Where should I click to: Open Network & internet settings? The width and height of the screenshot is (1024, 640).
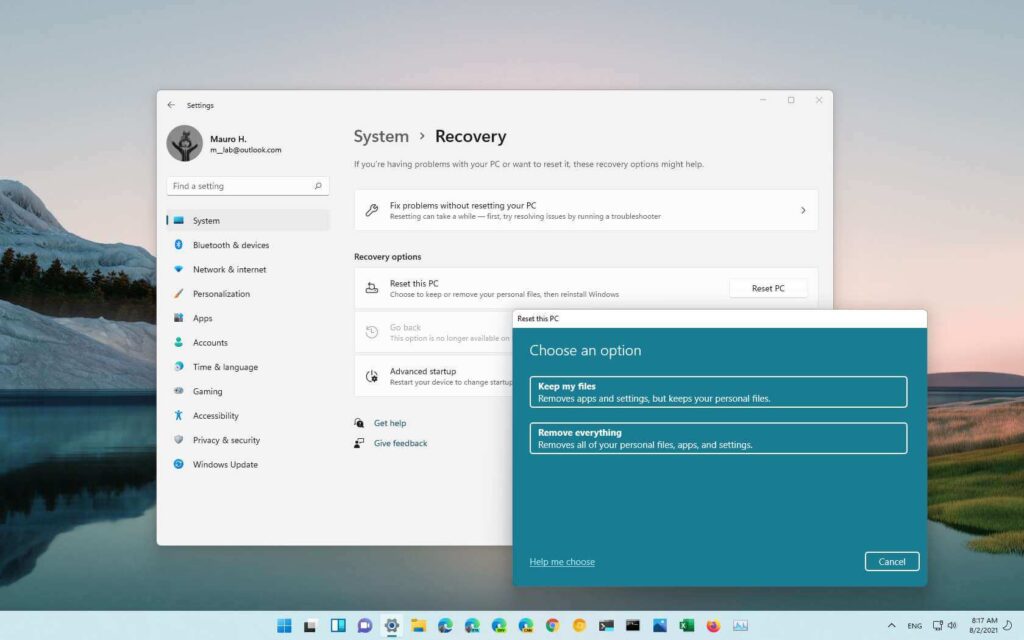click(248, 269)
